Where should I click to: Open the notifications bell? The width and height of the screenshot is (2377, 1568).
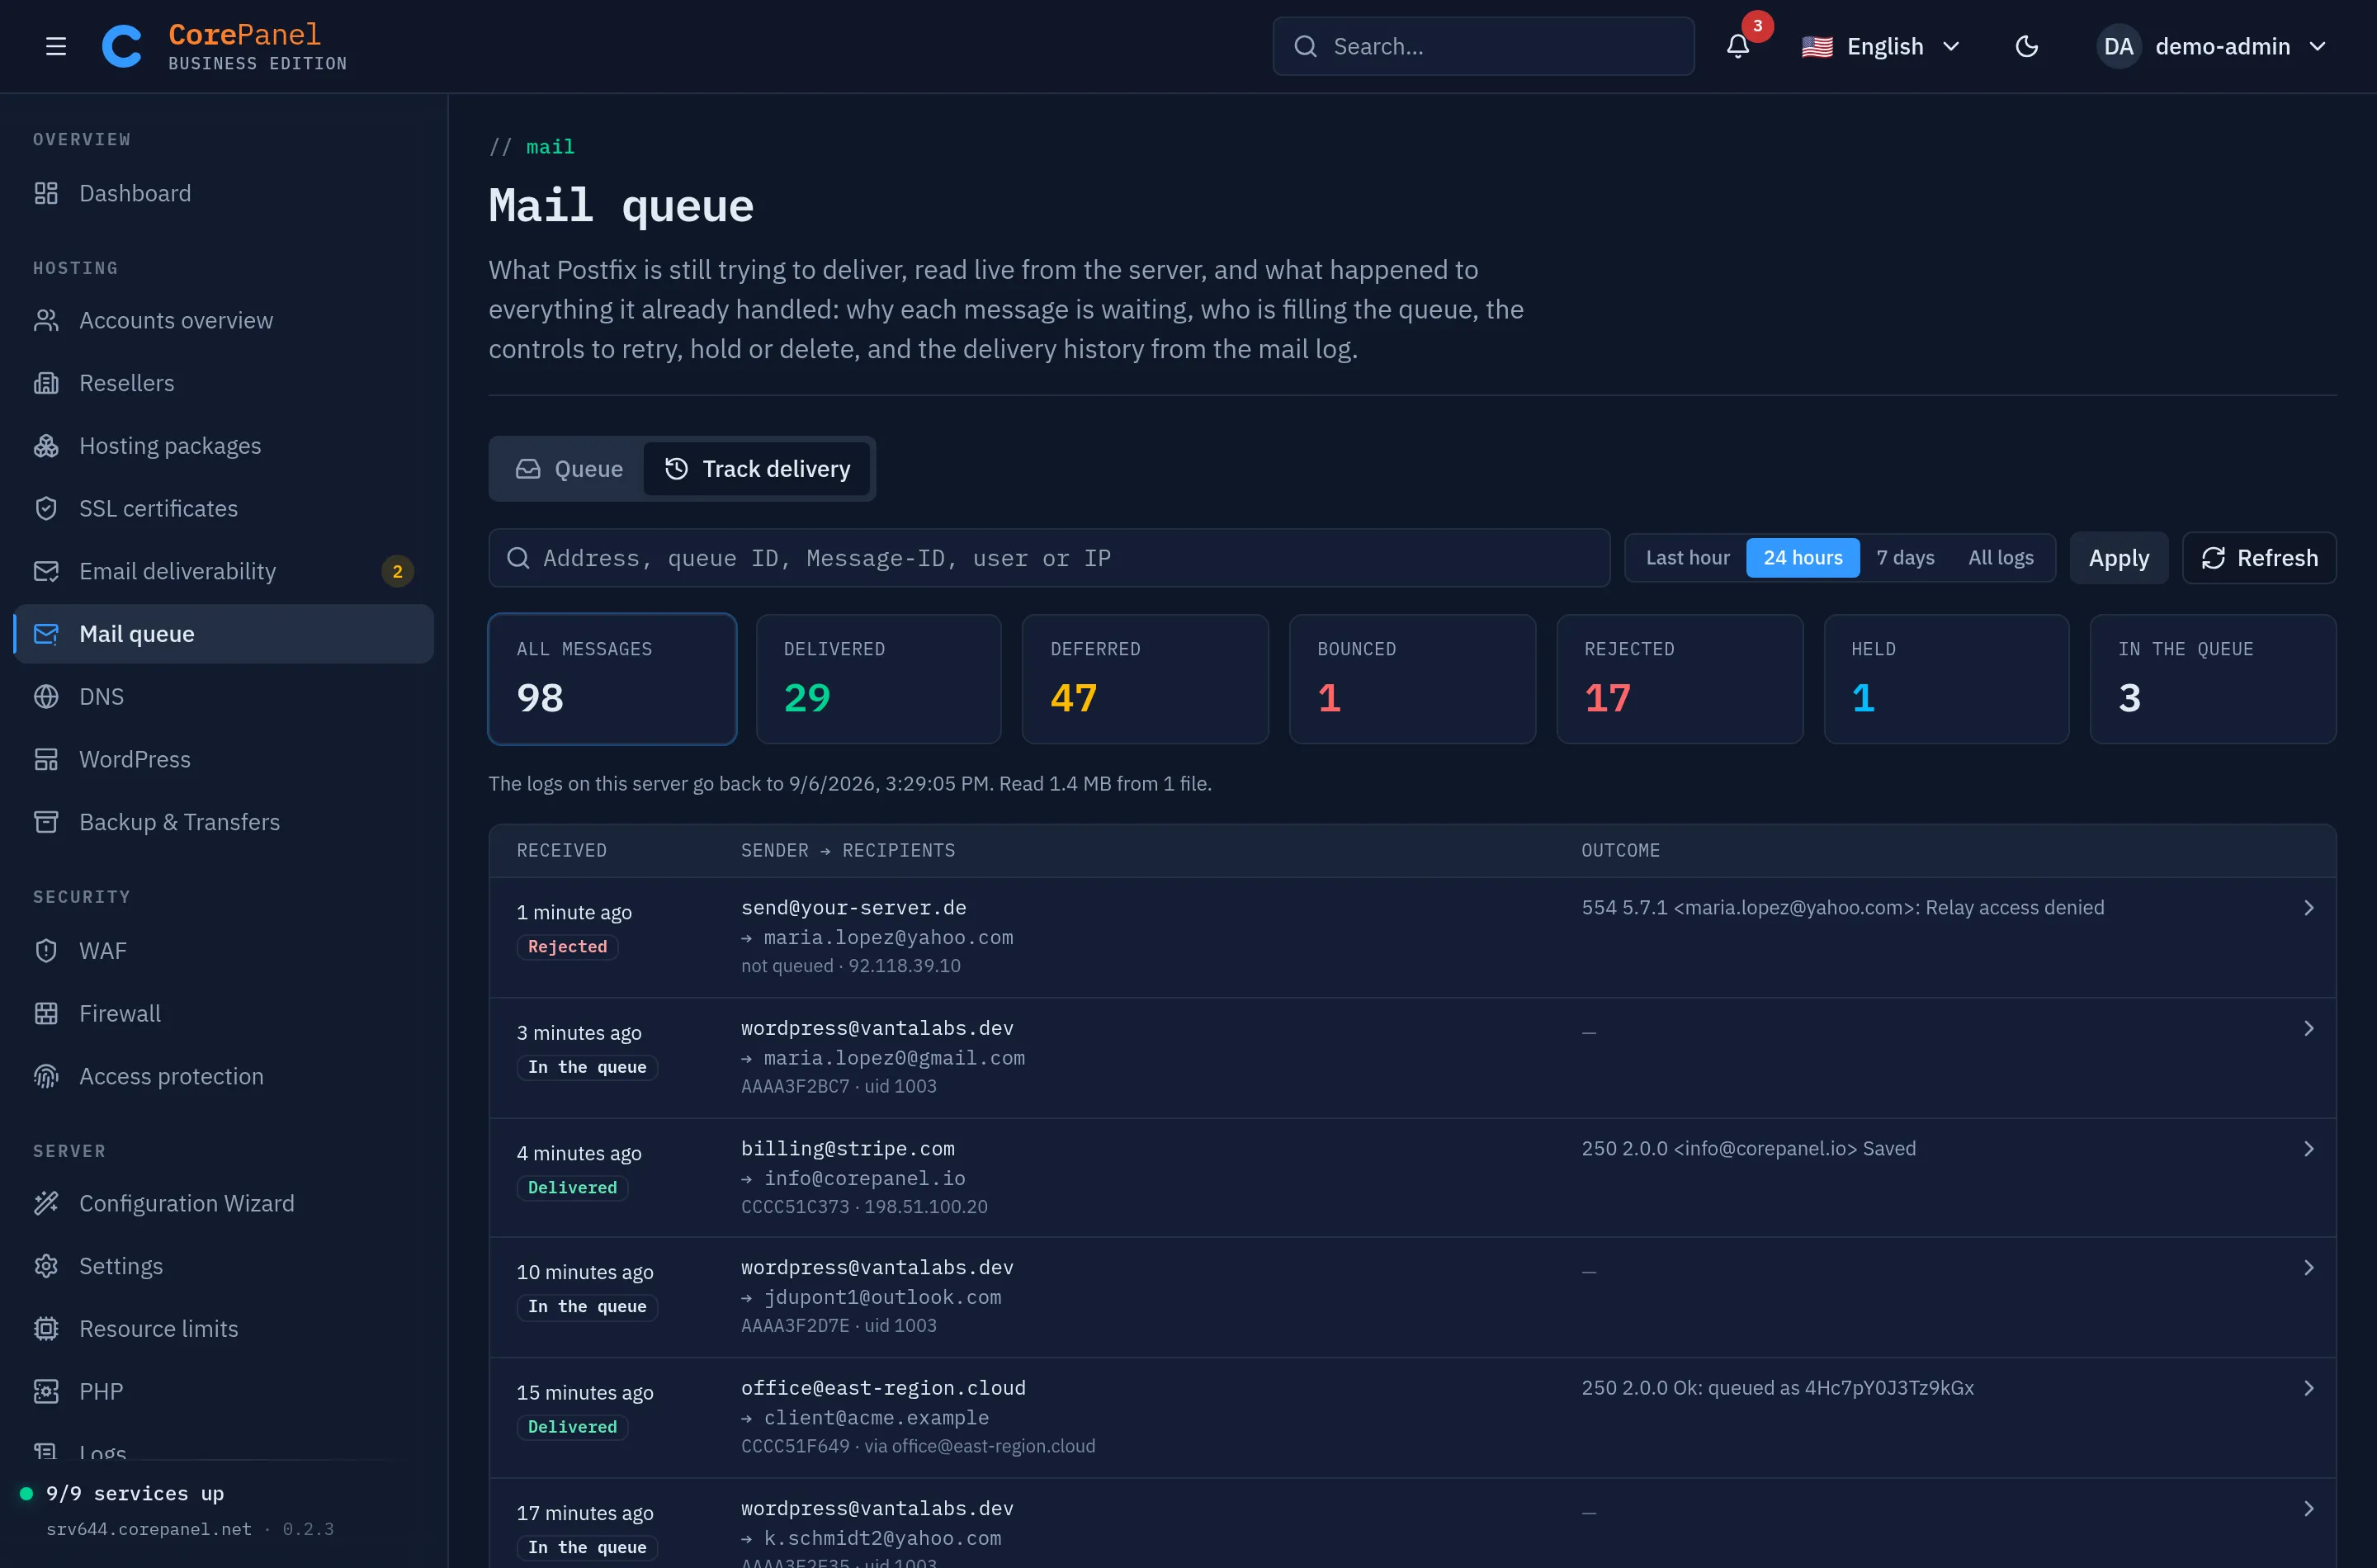click(1738, 46)
